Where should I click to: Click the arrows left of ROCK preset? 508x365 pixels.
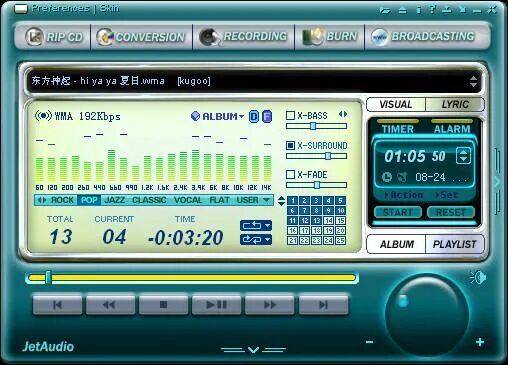(x=42, y=200)
